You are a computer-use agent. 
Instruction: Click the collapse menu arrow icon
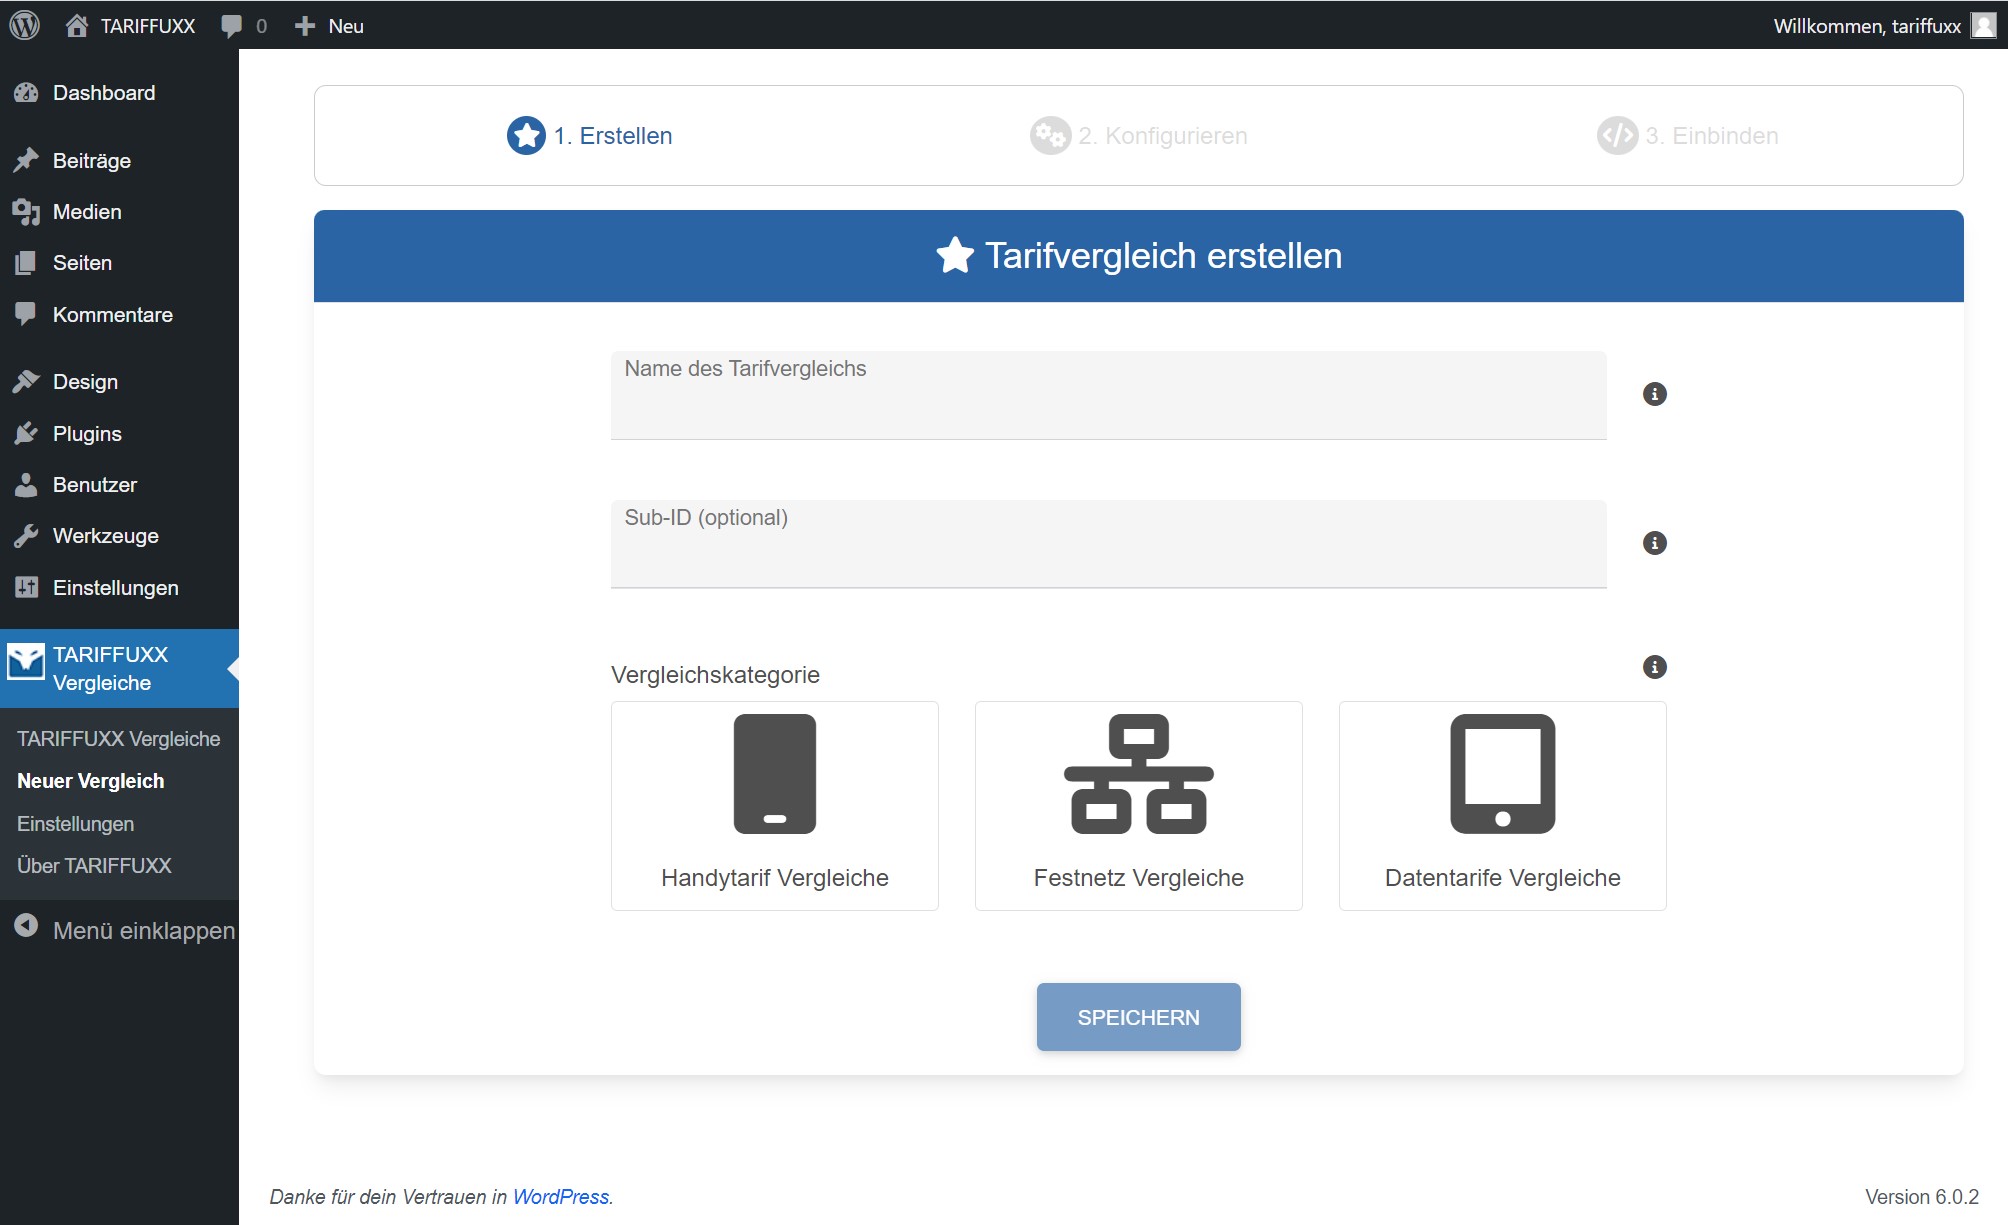(x=26, y=926)
